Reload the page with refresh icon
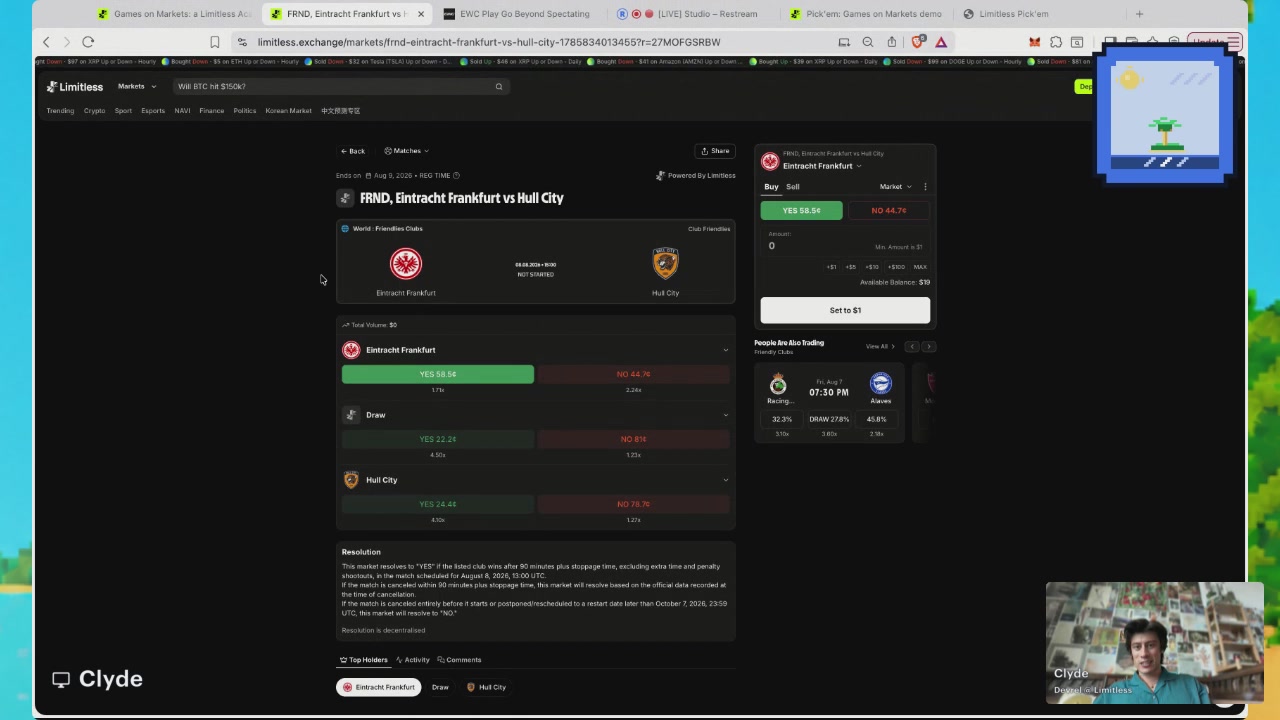Image resolution: width=1280 pixels, height=720 pixels. click(x=88, y=42)
